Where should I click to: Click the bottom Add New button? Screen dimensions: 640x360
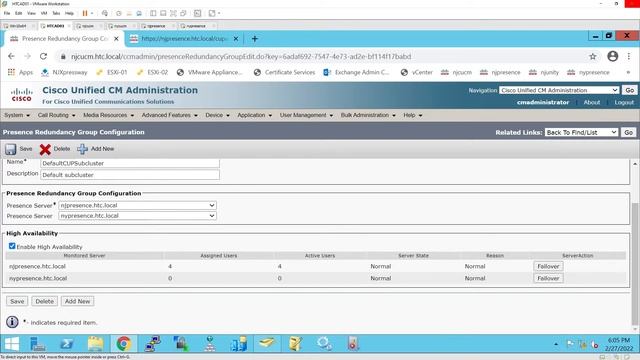(x=77, y=301)
